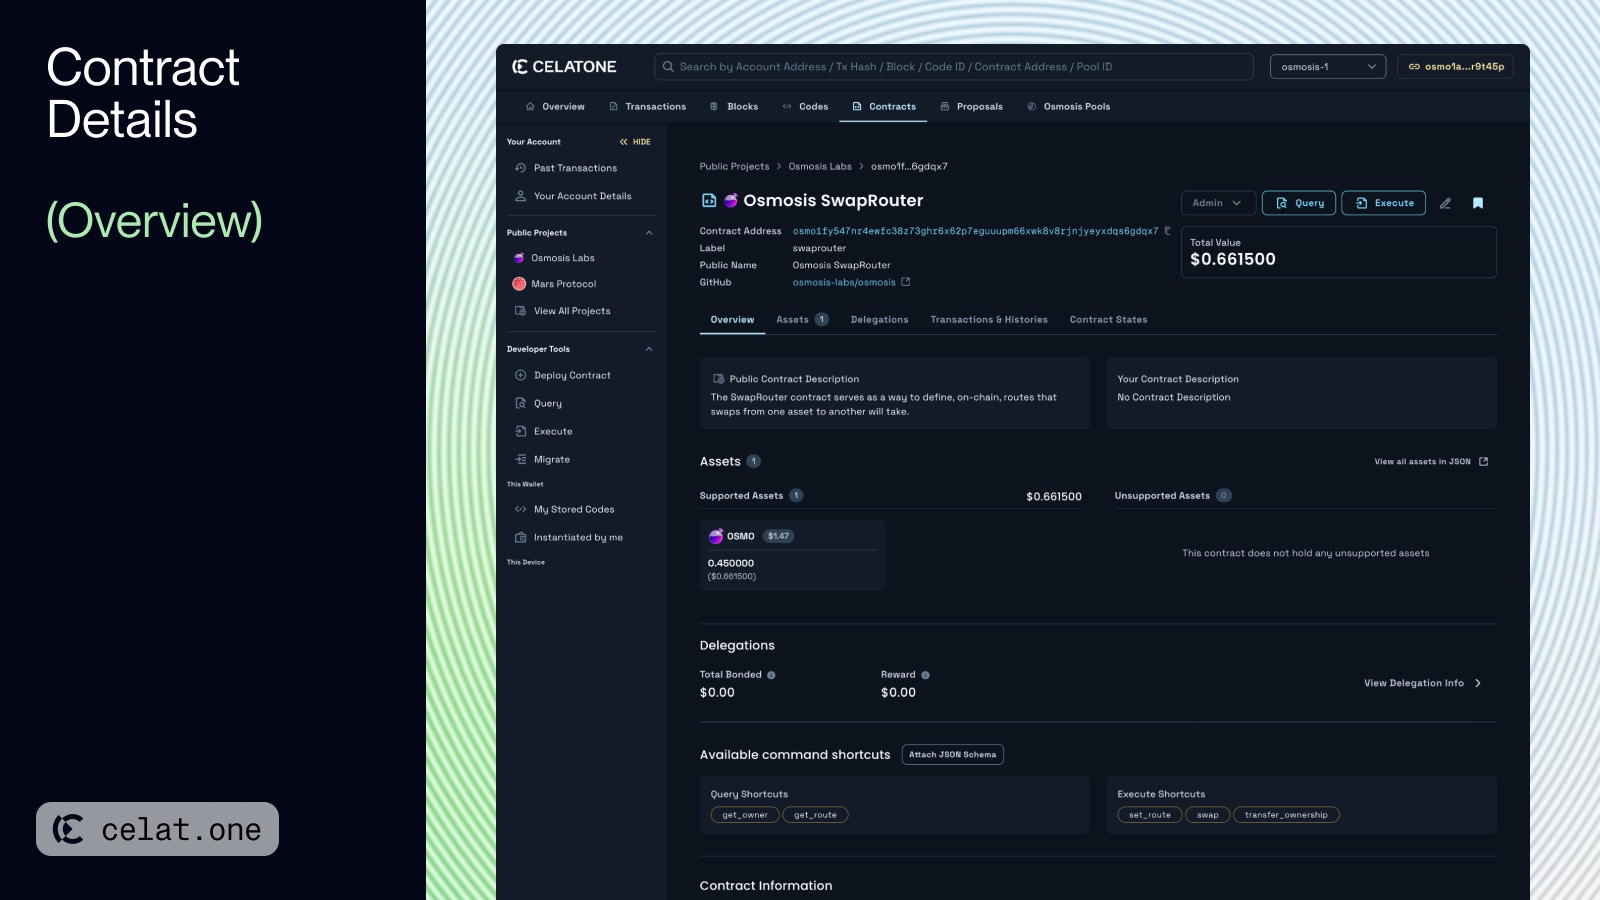This screenshot has width=1600, height=900.
Task: Click the wallet link icon in header
Action: click(x=1414, y=67)
